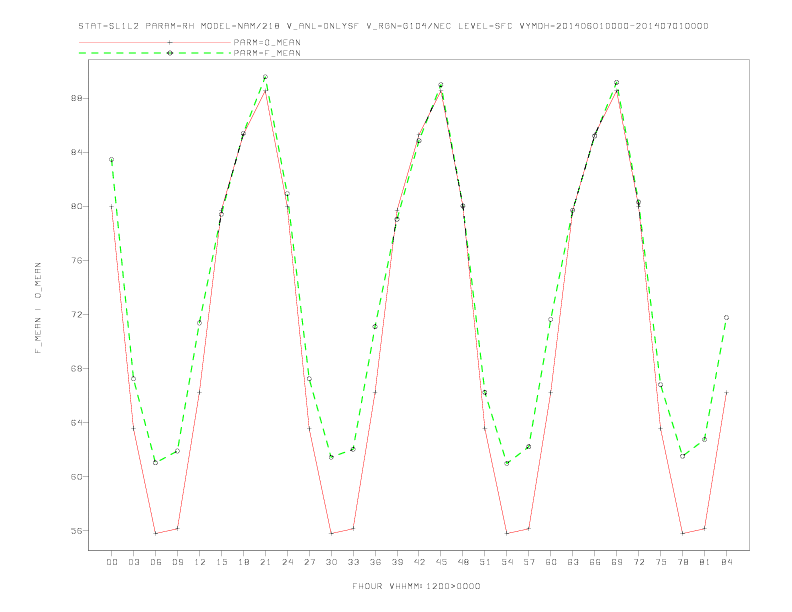Click x-axis tick label 39
Screen dimensions: 792x612
(x=397, y=562)
